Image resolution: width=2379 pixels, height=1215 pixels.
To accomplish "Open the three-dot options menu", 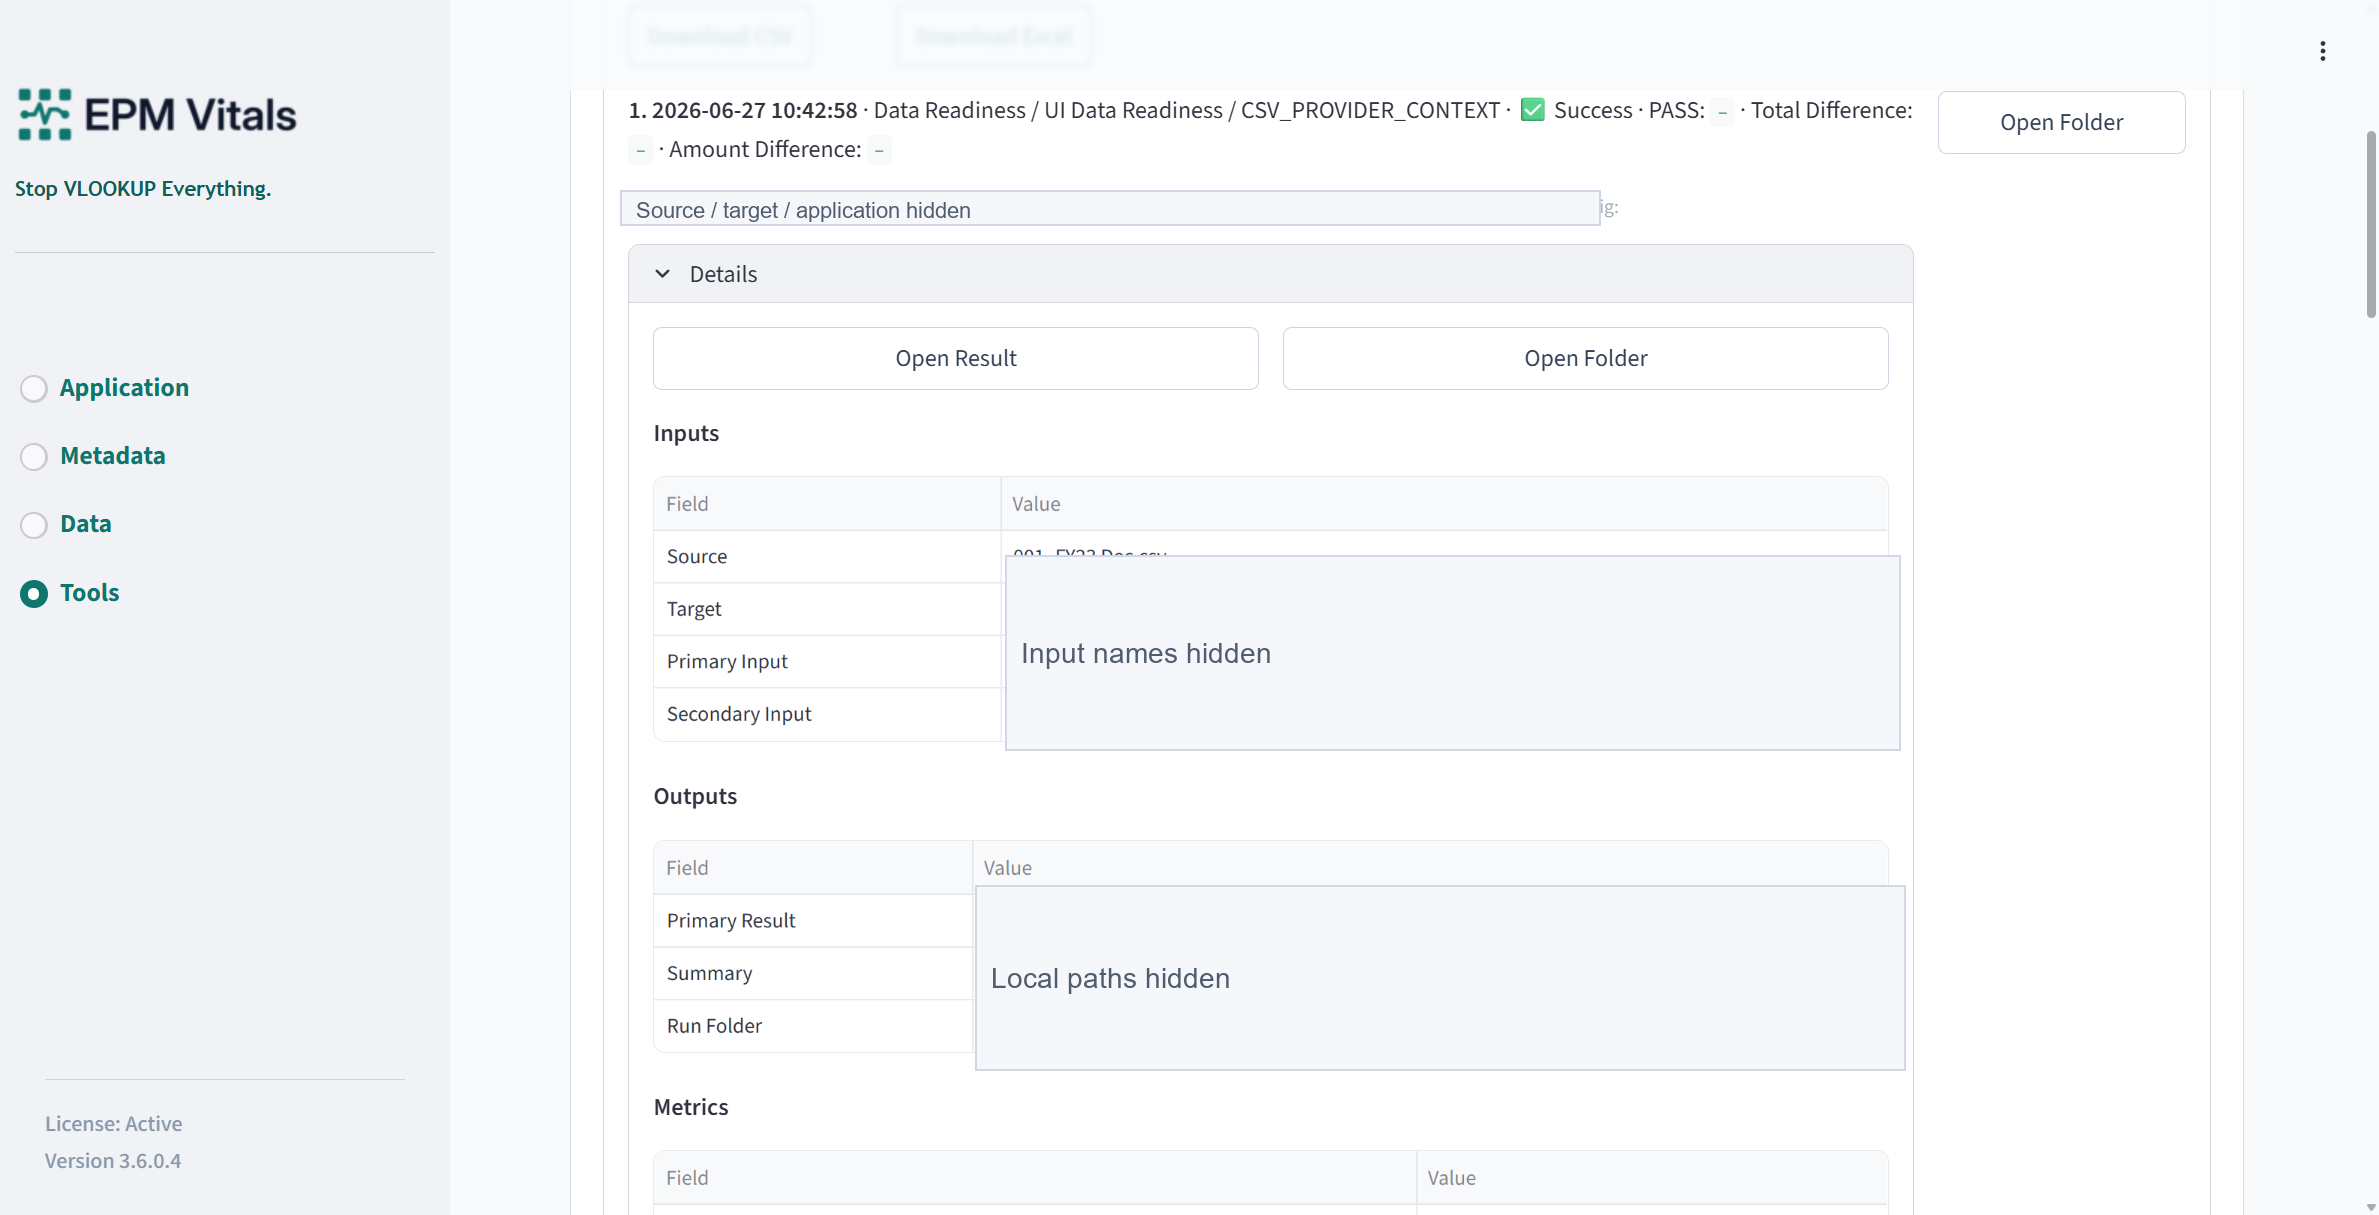I will [x=2322, y=51].
